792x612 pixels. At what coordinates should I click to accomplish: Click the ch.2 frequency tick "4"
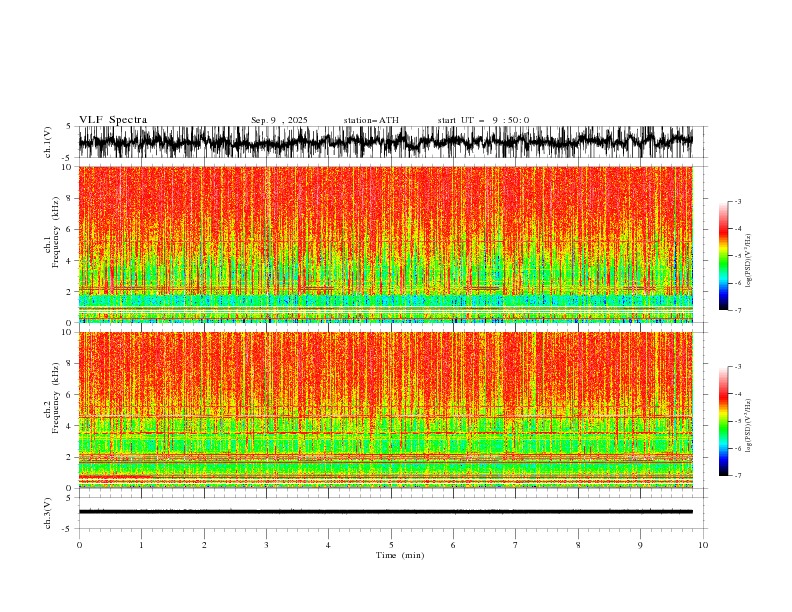click(x=69, y=426)
